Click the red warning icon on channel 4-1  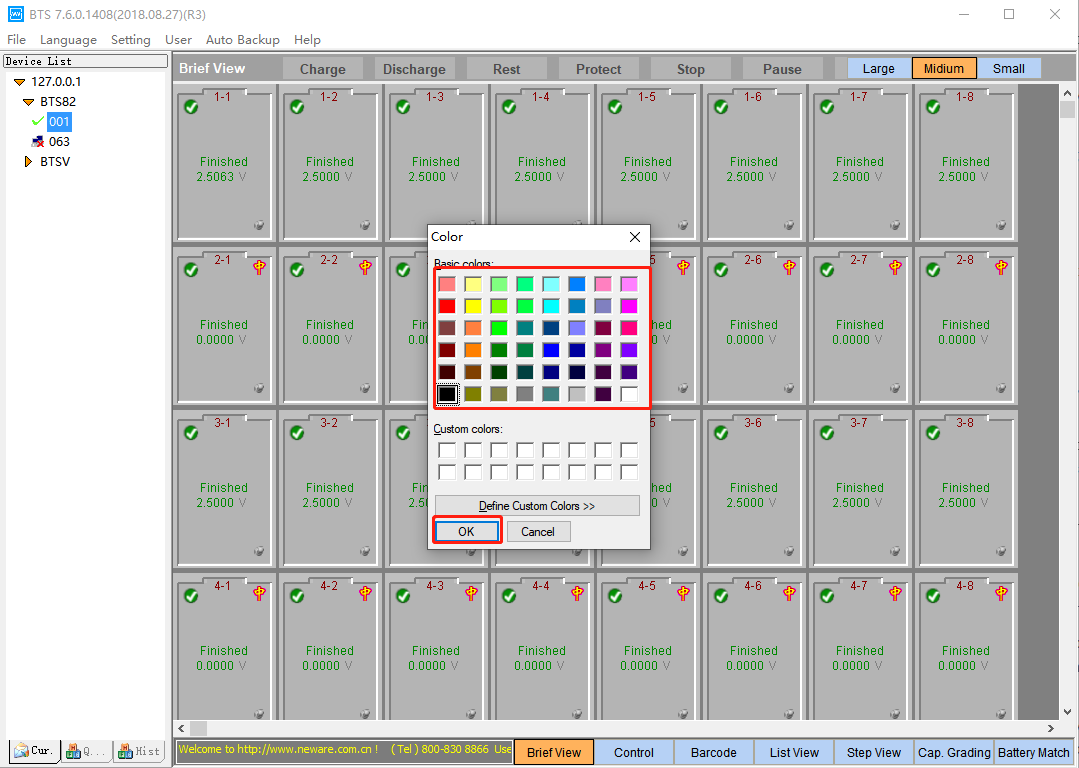point(259,593)
